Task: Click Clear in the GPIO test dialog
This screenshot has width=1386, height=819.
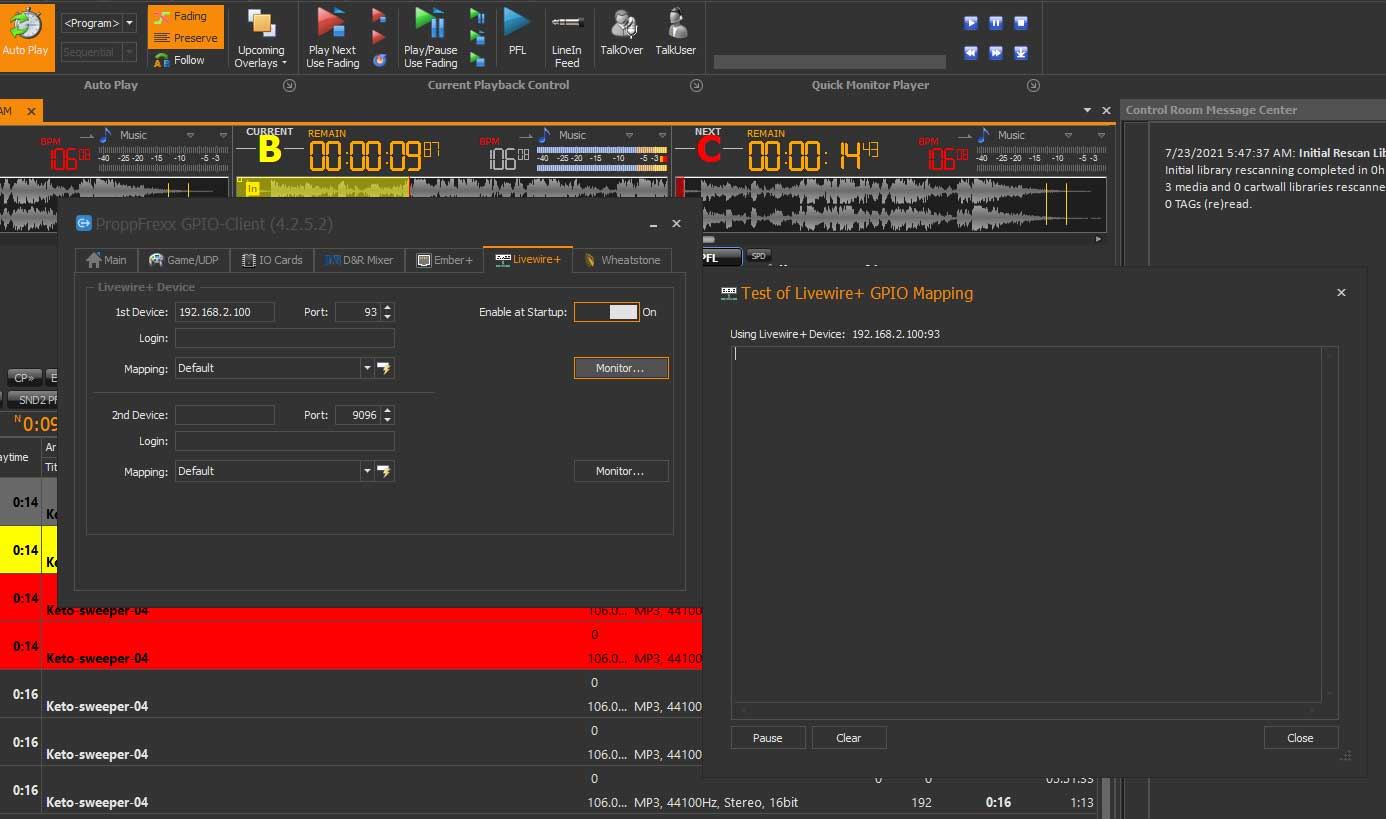Action: 849,738
